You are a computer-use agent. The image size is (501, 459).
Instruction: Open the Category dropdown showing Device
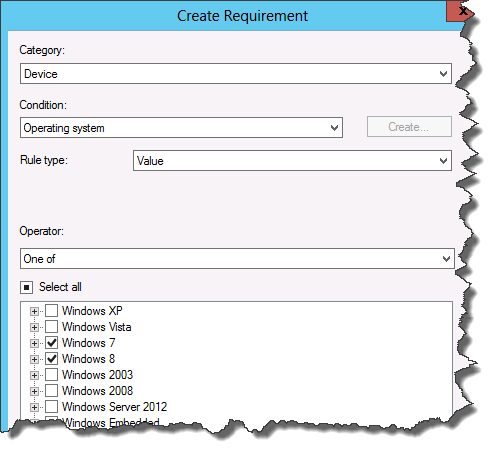236,74
